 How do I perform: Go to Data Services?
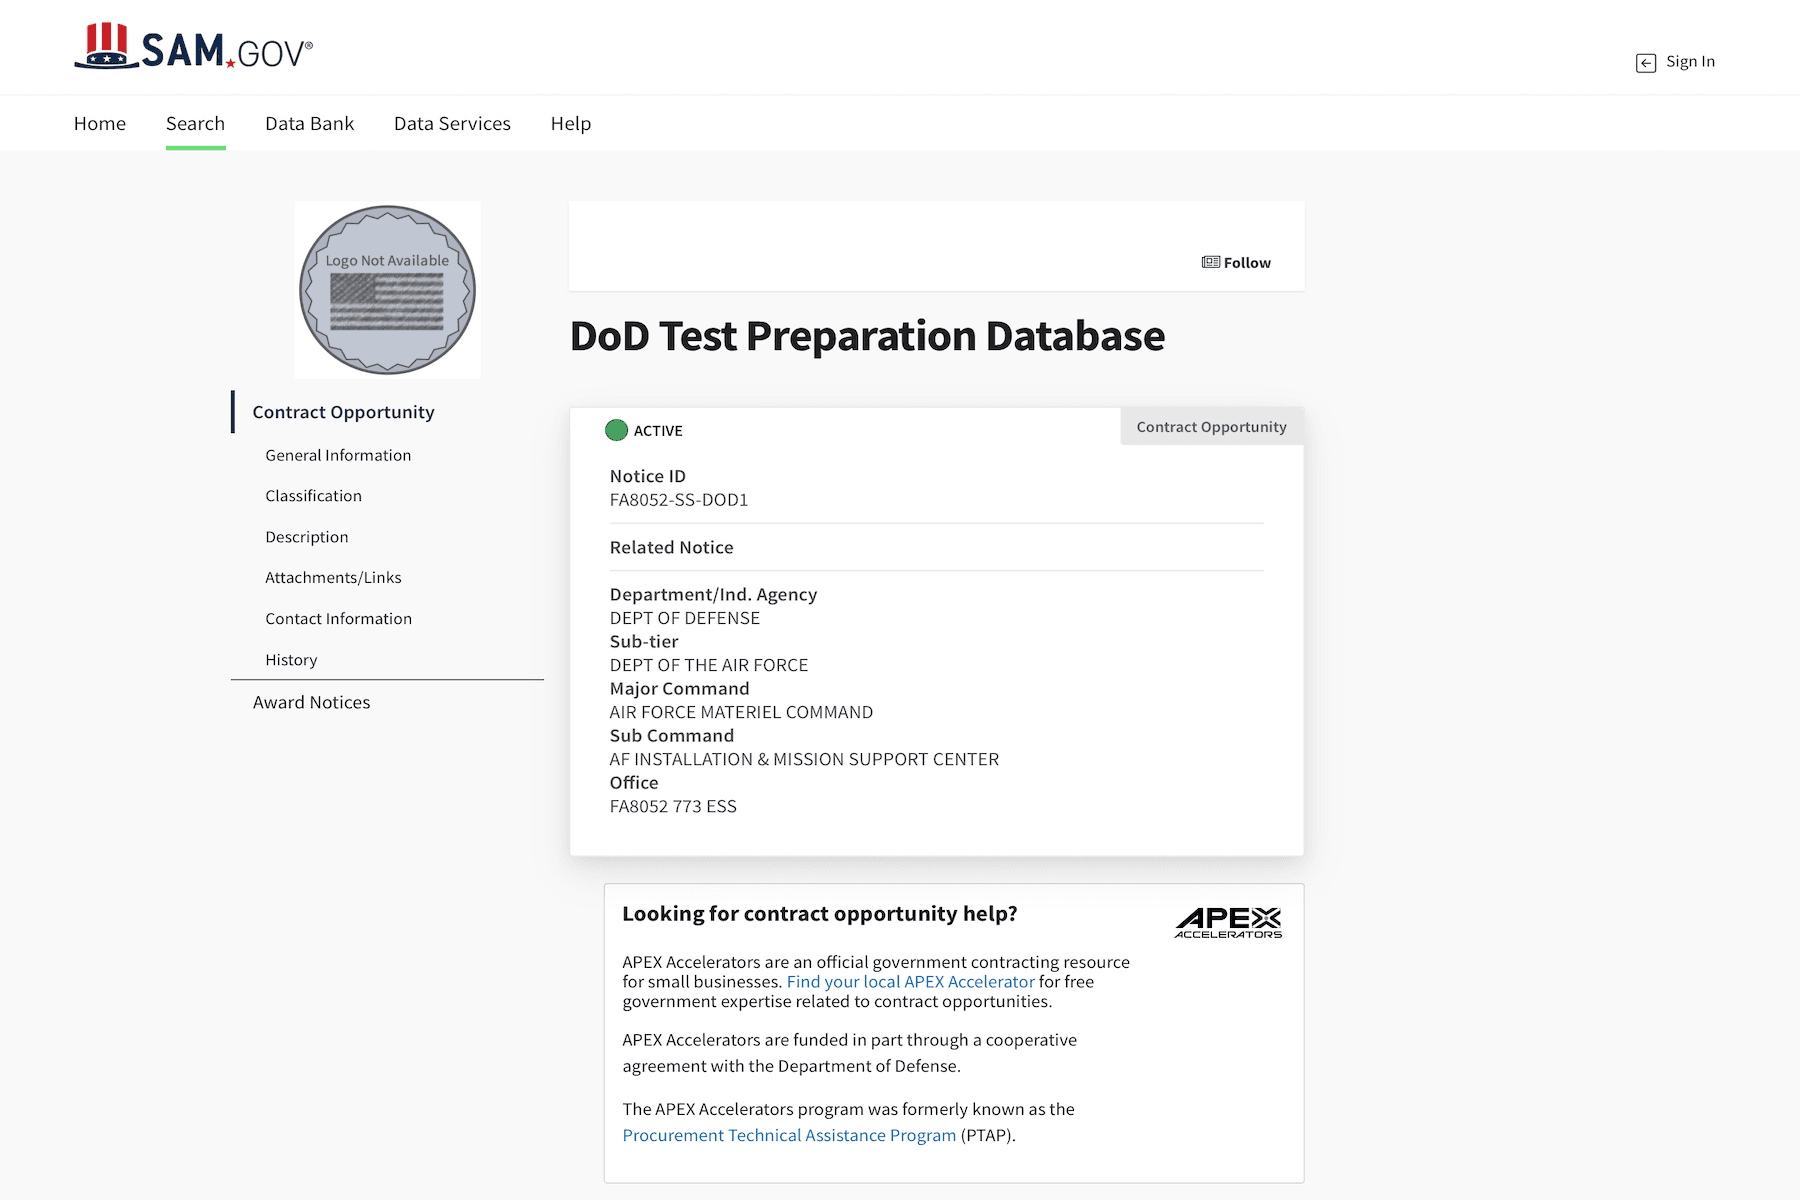pyautogui.click(x=452, y=123)
